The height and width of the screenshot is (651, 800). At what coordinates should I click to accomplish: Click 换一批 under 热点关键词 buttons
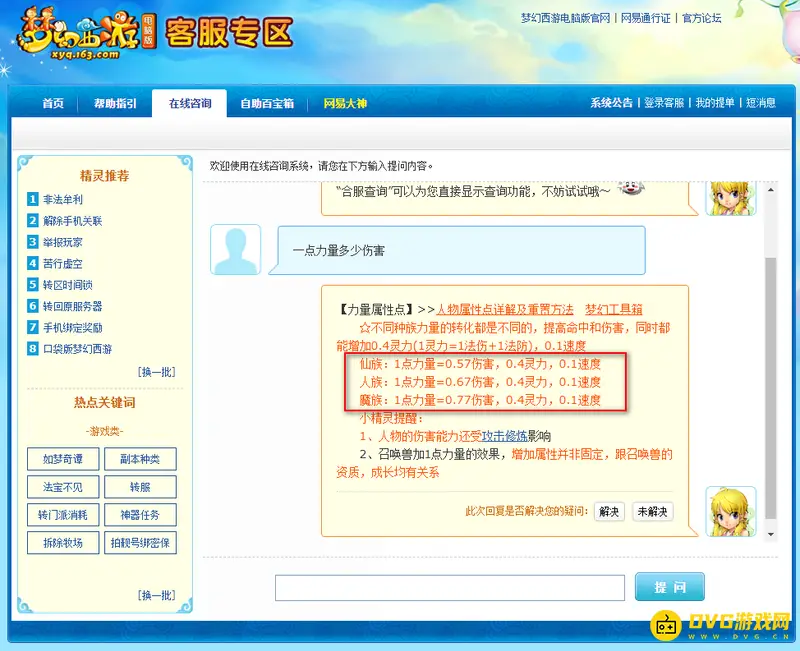(x=157, y=595)
